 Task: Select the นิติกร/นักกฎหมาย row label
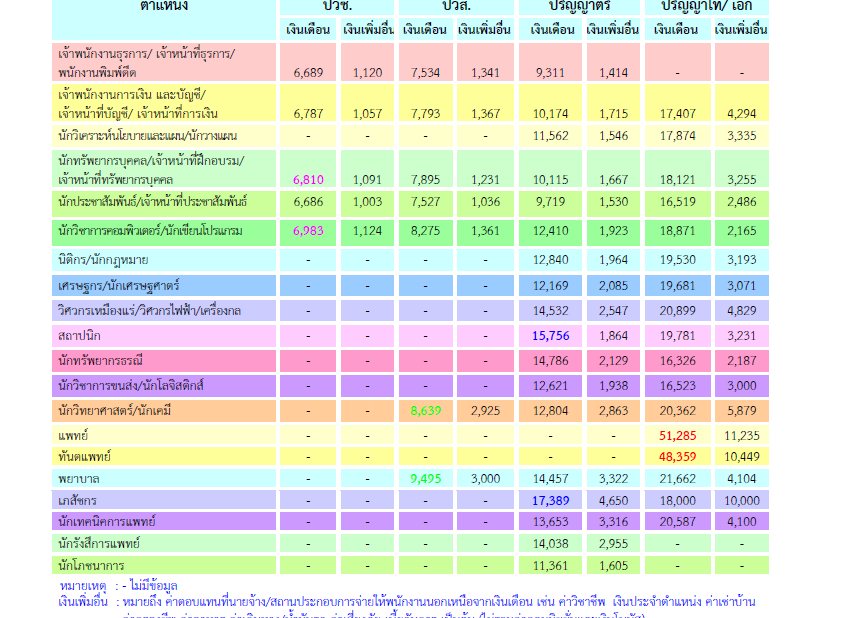click(106, 260)
